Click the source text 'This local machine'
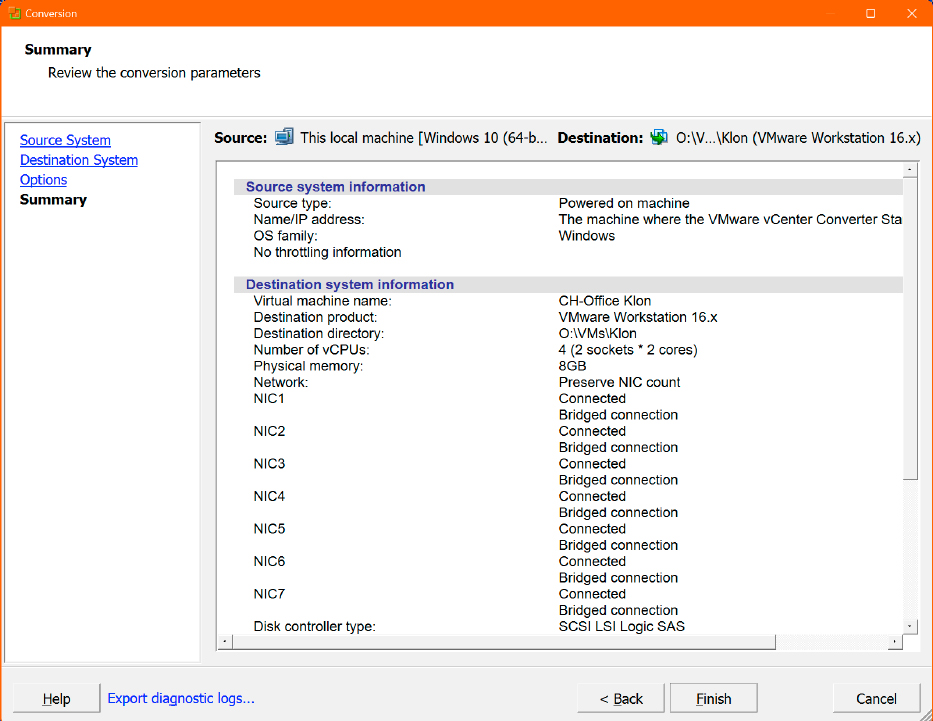933x721 pixels. [x=356, y=138]
